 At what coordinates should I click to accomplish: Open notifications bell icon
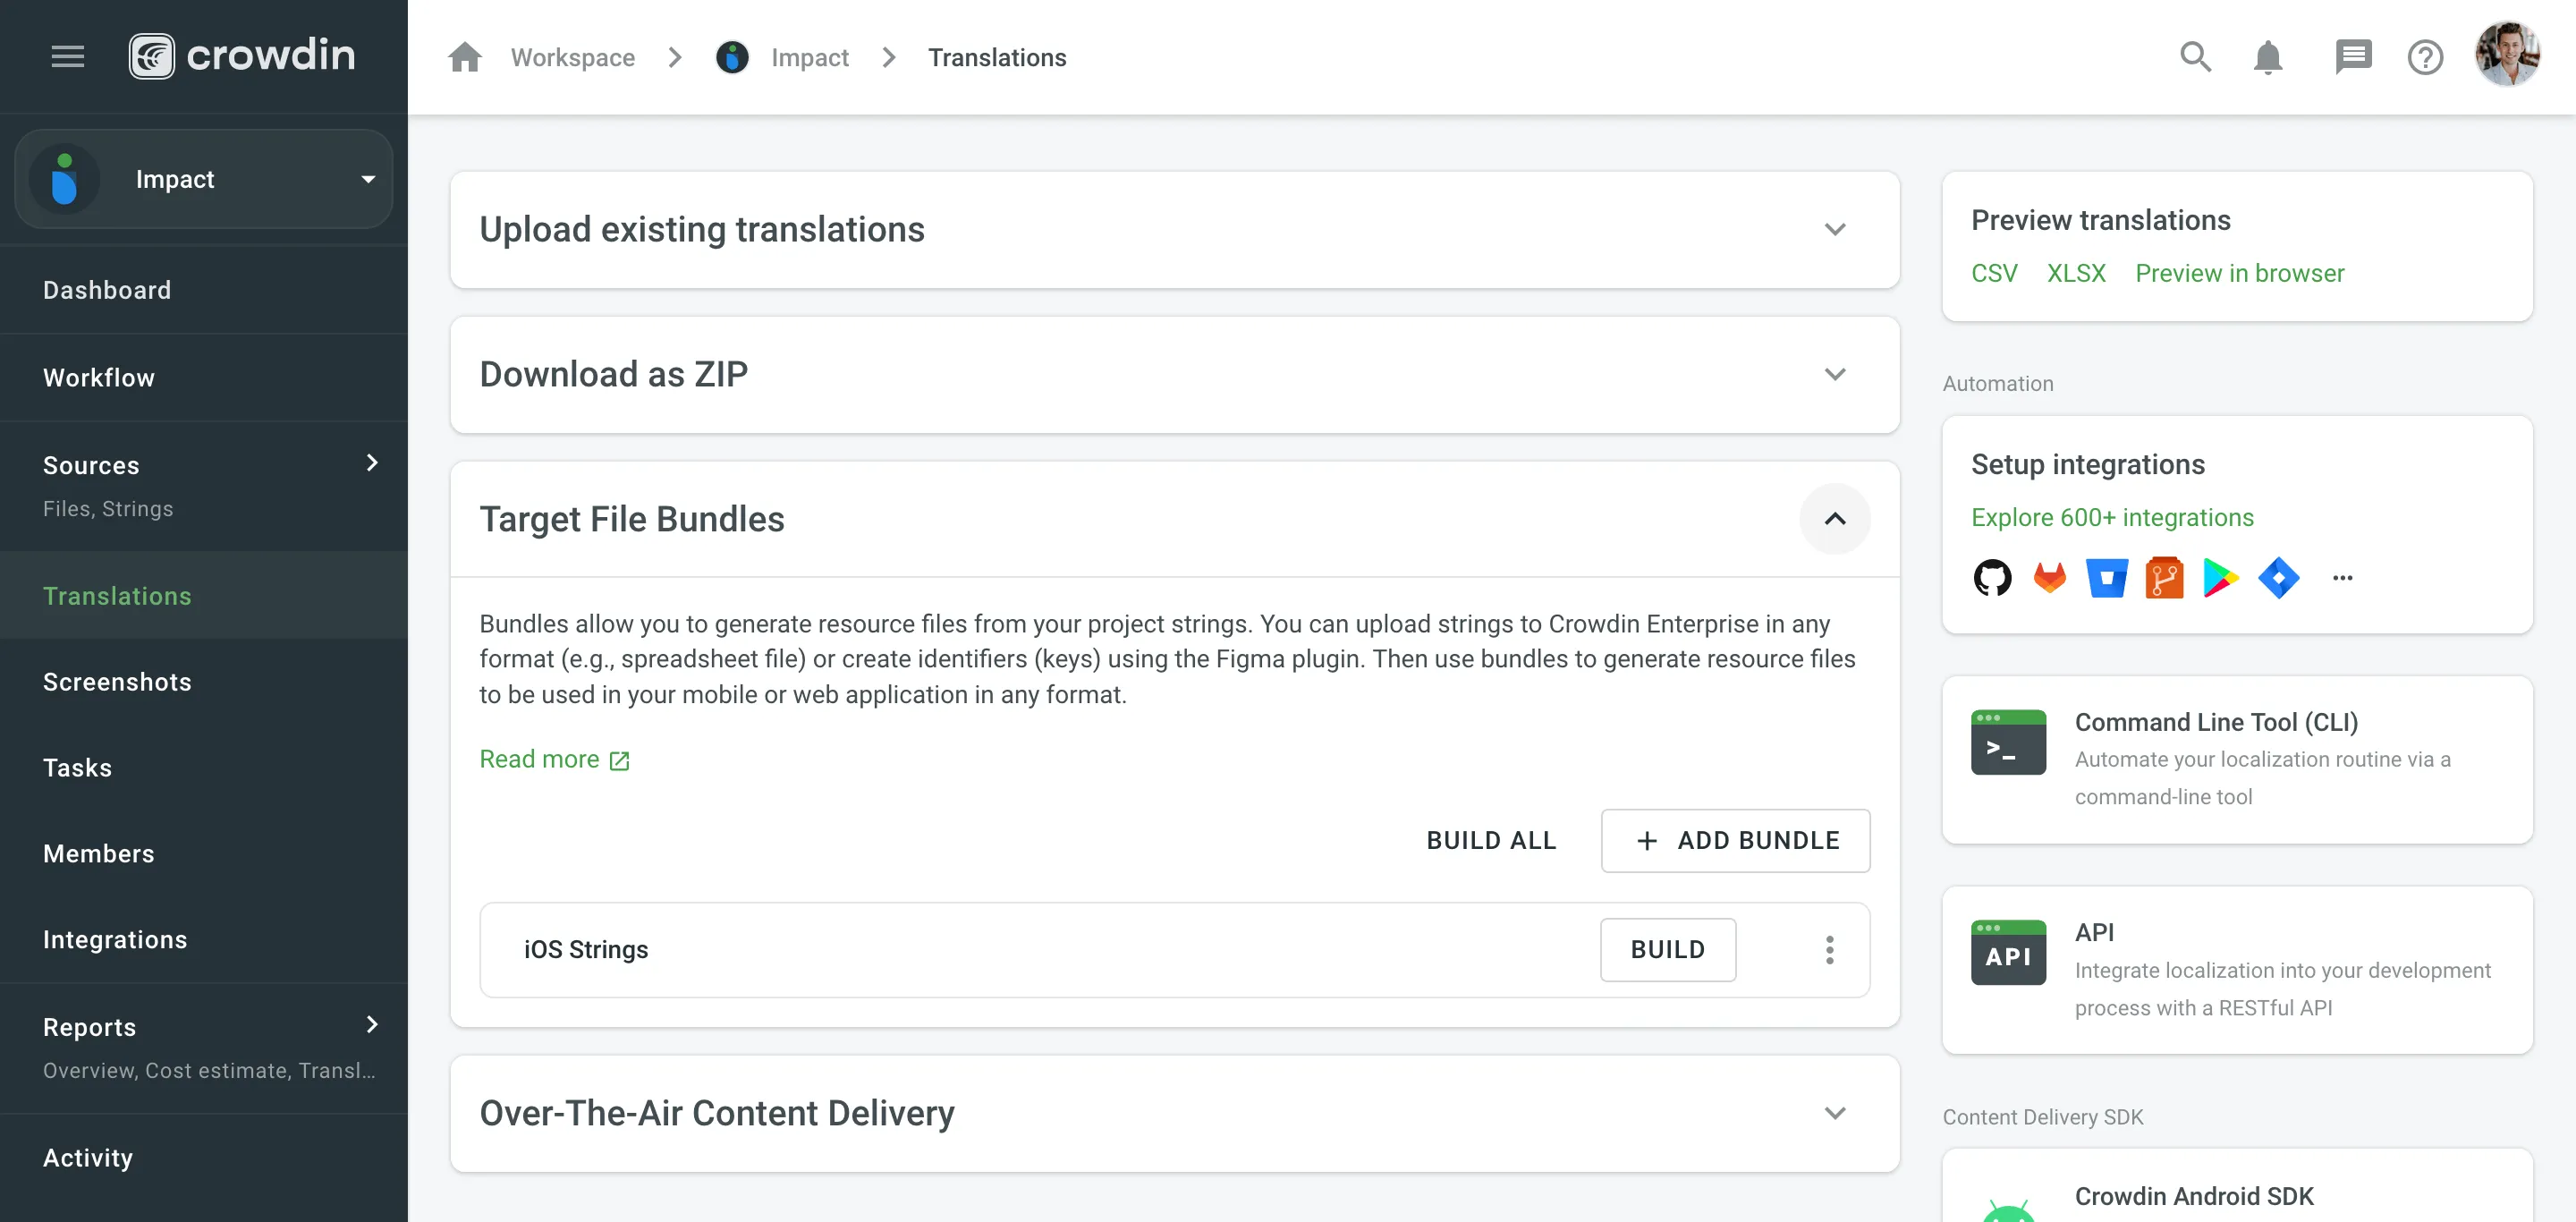pyautogui.click(x=2267, y=57)
